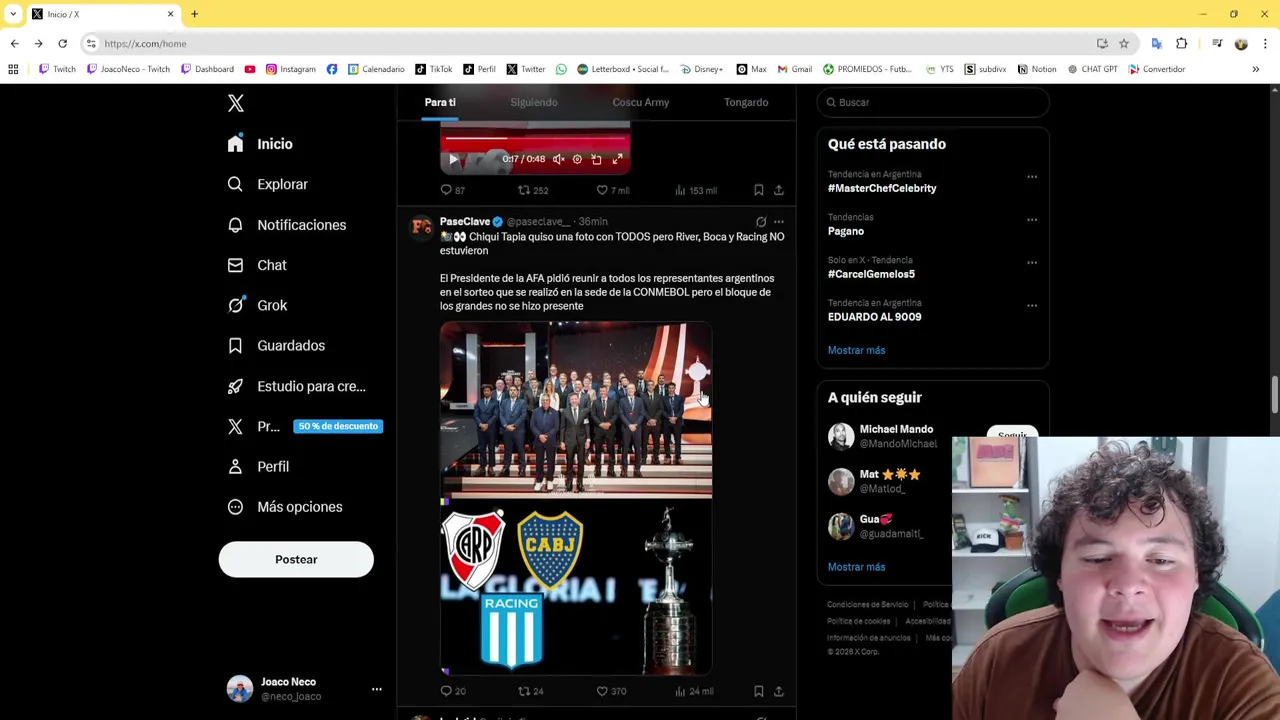Open TikTok bookmark
Screen dimensions: 1280x720
pos(433,69)
